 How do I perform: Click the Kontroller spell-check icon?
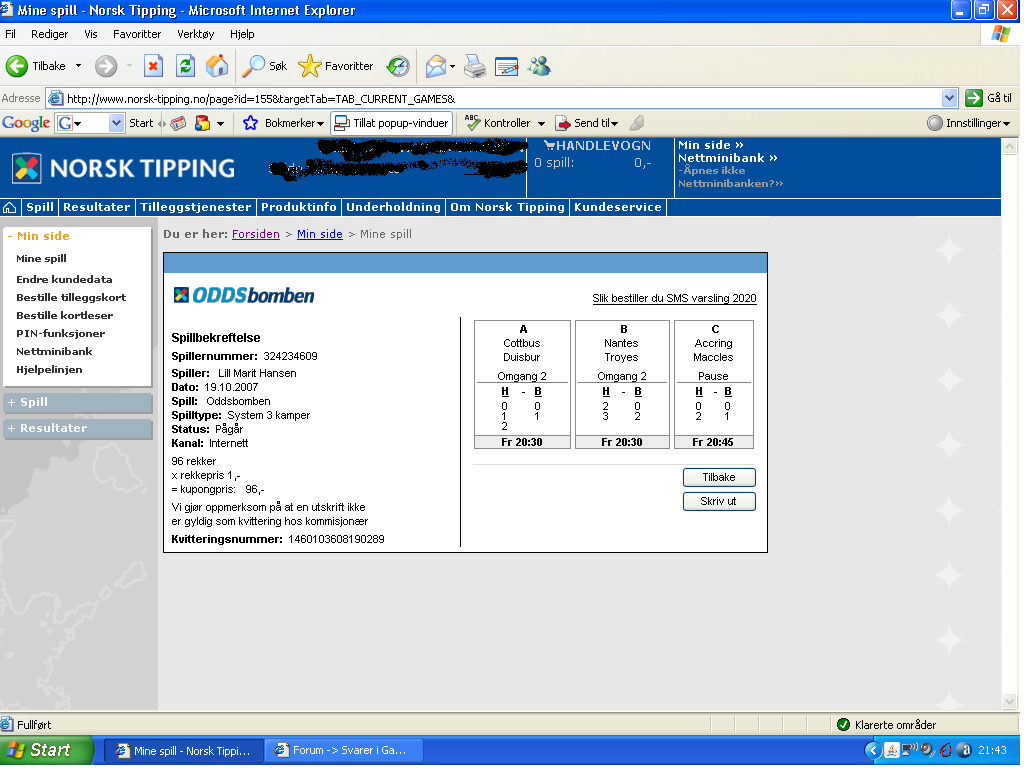[x=472, y=122]
